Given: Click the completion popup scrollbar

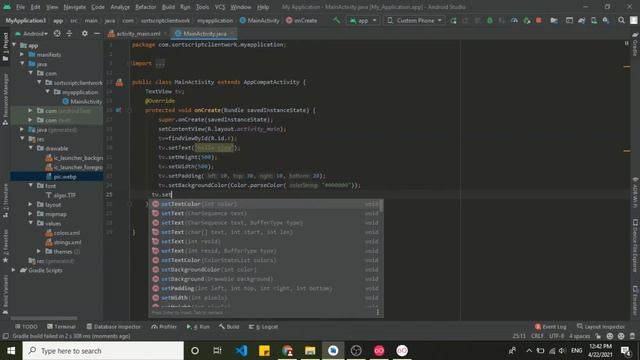Looking at the screenshot, I should point(381,206).
